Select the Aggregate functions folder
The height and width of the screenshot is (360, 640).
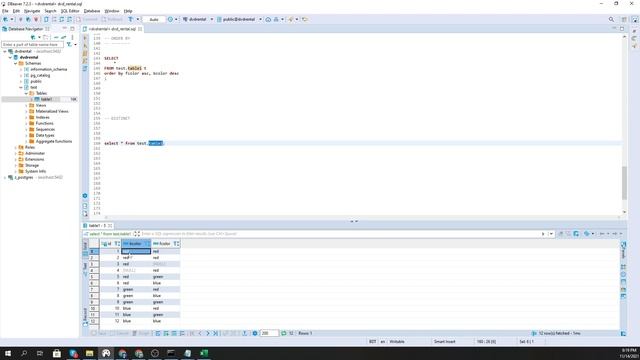(53, 141)
